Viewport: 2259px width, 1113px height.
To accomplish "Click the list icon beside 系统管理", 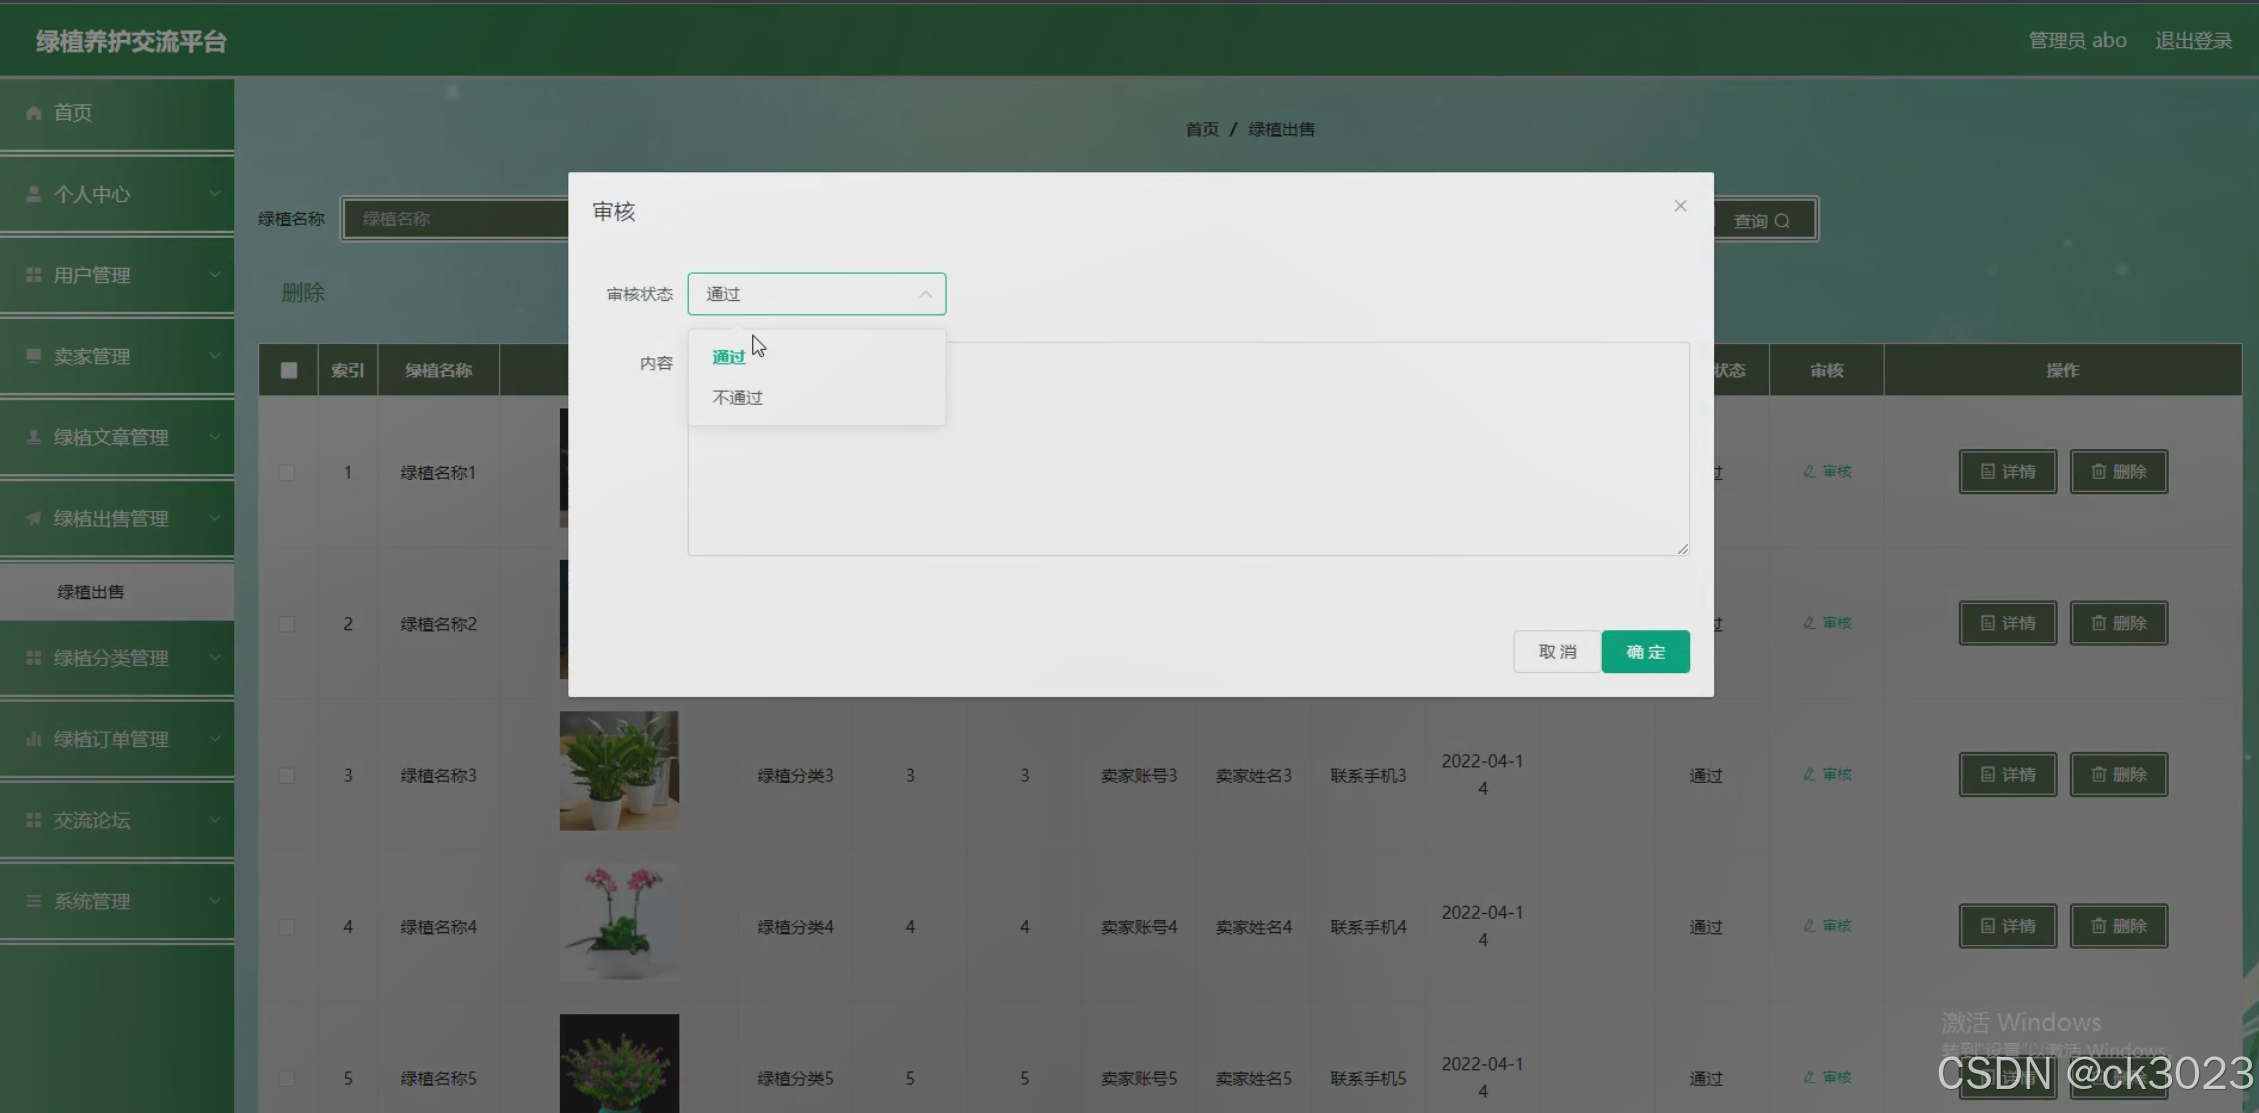I will (x=34, y=901).
